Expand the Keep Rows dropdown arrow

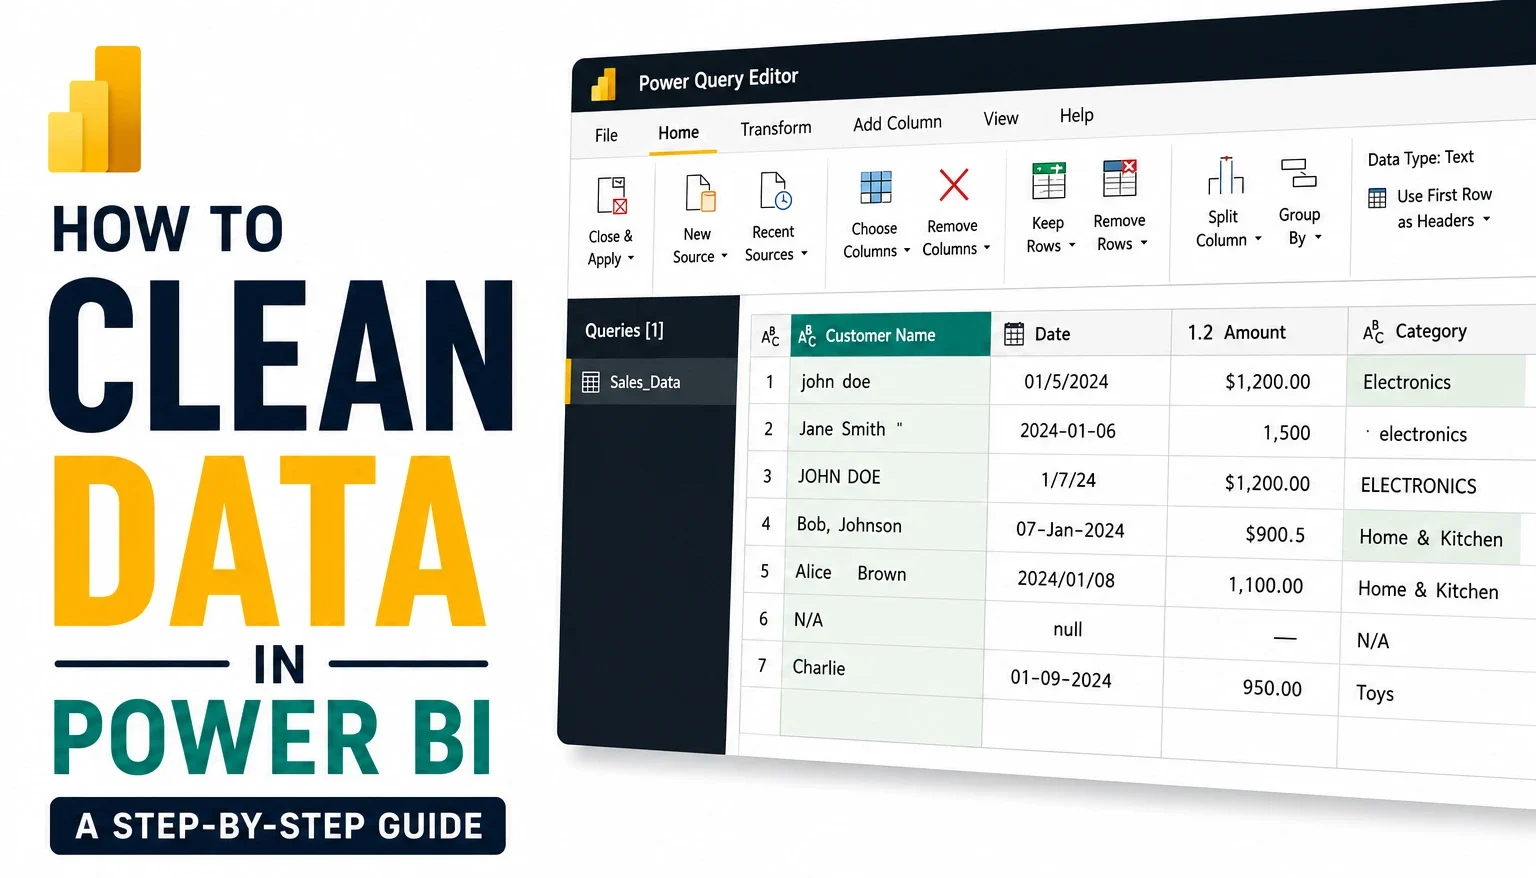point(1072,245)
